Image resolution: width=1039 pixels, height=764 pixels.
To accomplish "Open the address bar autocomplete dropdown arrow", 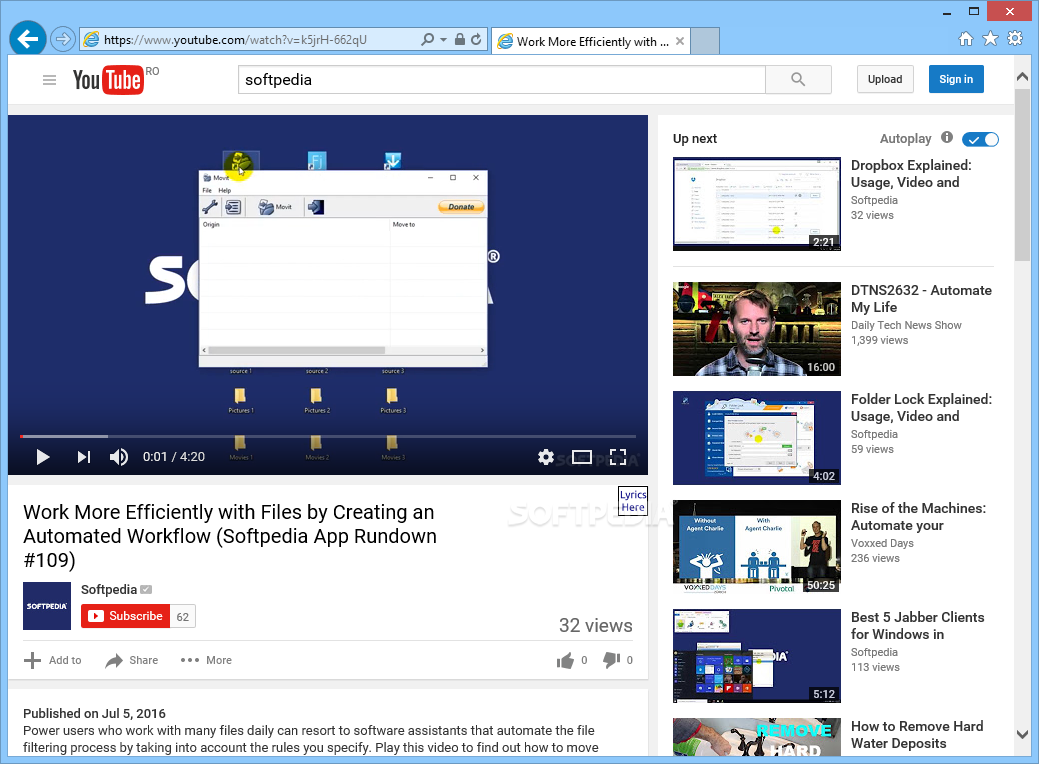I will click(443, 40).
